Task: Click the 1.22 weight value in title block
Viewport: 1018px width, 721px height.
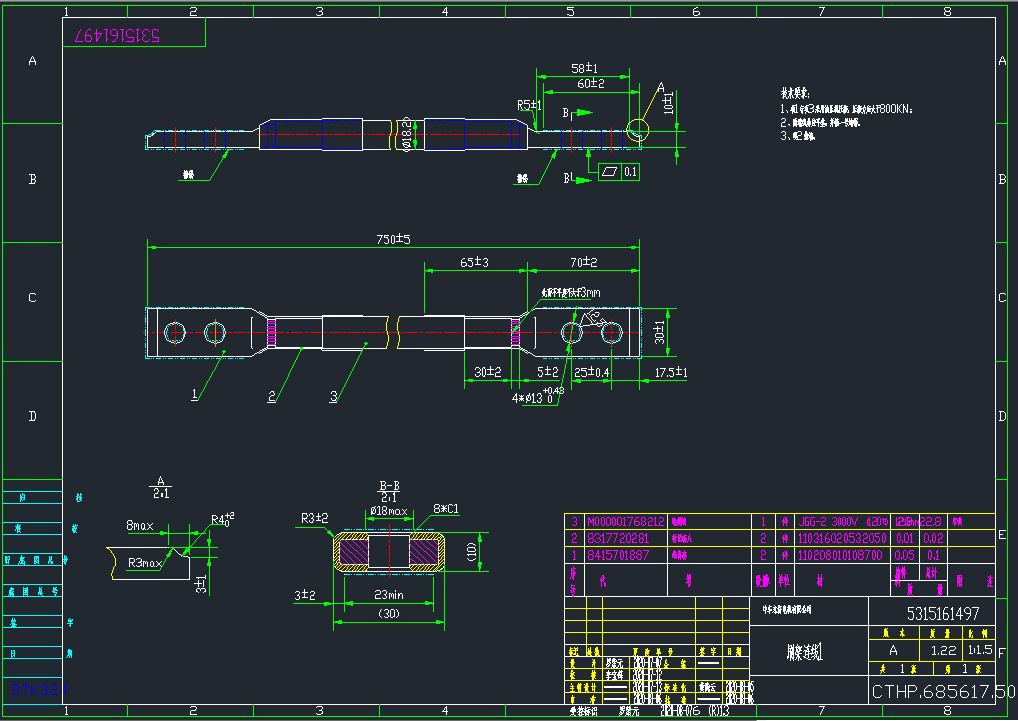Action: click(943, 650)
